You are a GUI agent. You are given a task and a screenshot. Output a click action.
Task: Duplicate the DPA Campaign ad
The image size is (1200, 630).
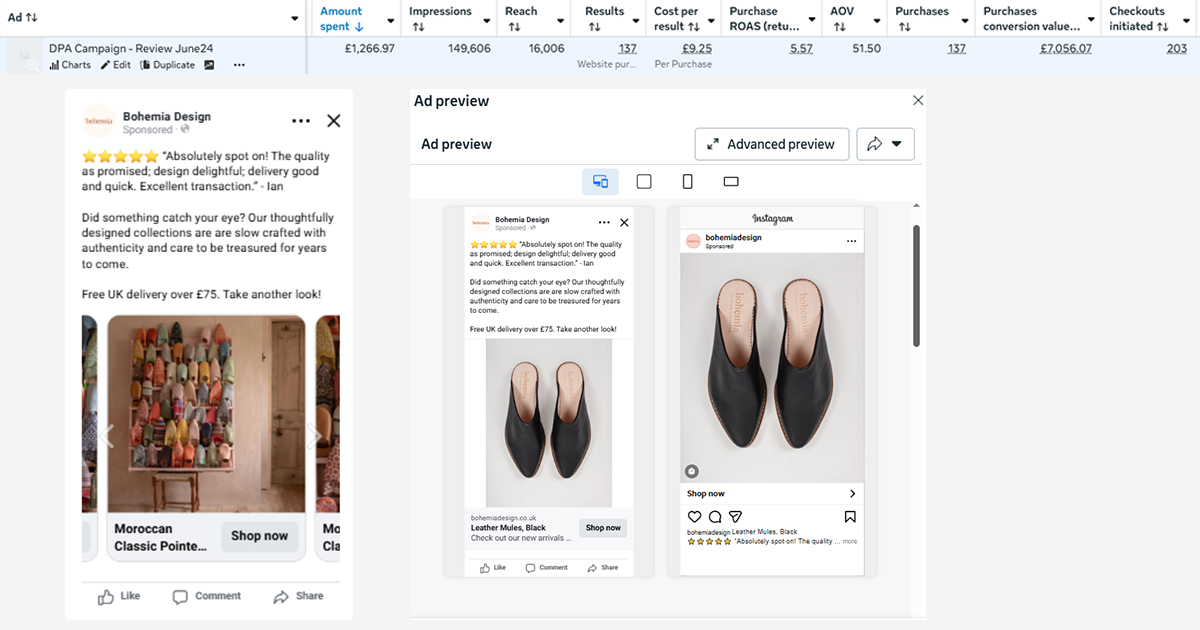tap(167, 65)
